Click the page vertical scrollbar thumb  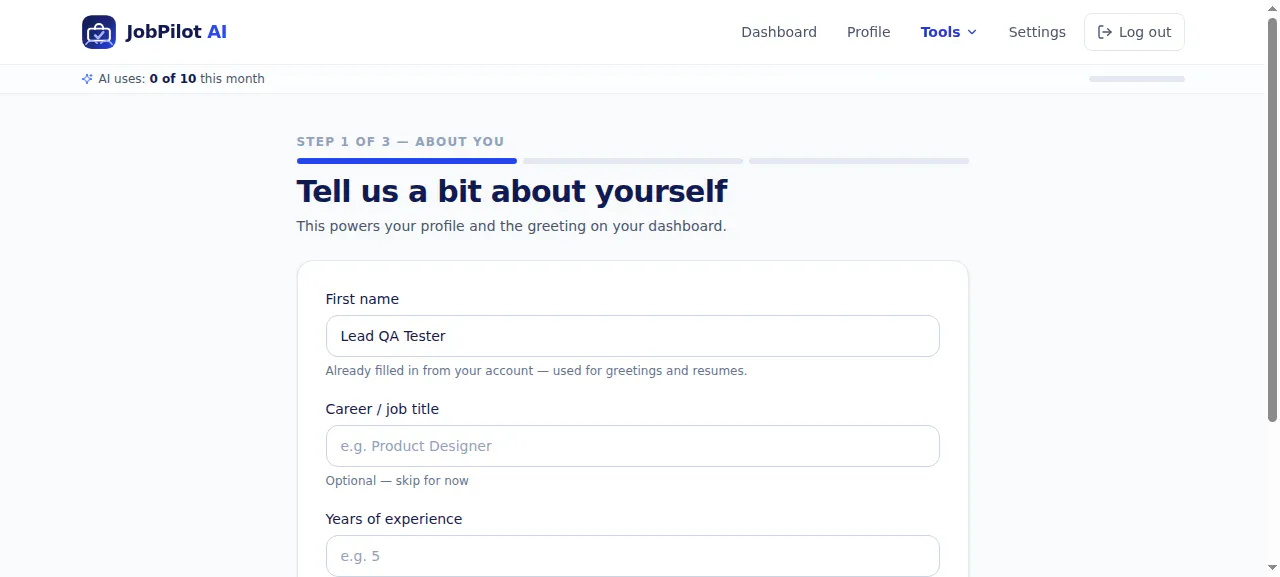pos(1272,220)
